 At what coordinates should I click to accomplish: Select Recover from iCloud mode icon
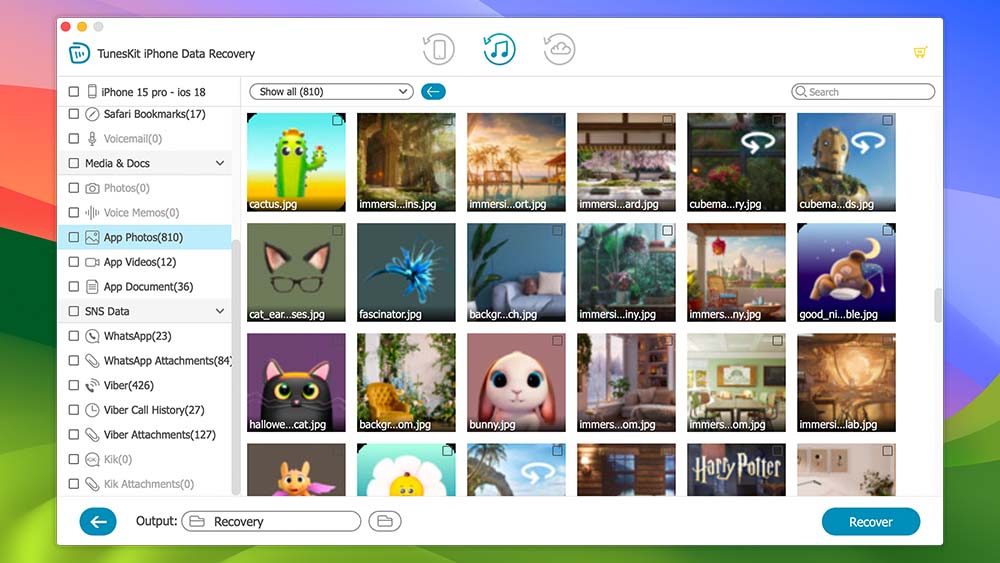click(559, 49)
